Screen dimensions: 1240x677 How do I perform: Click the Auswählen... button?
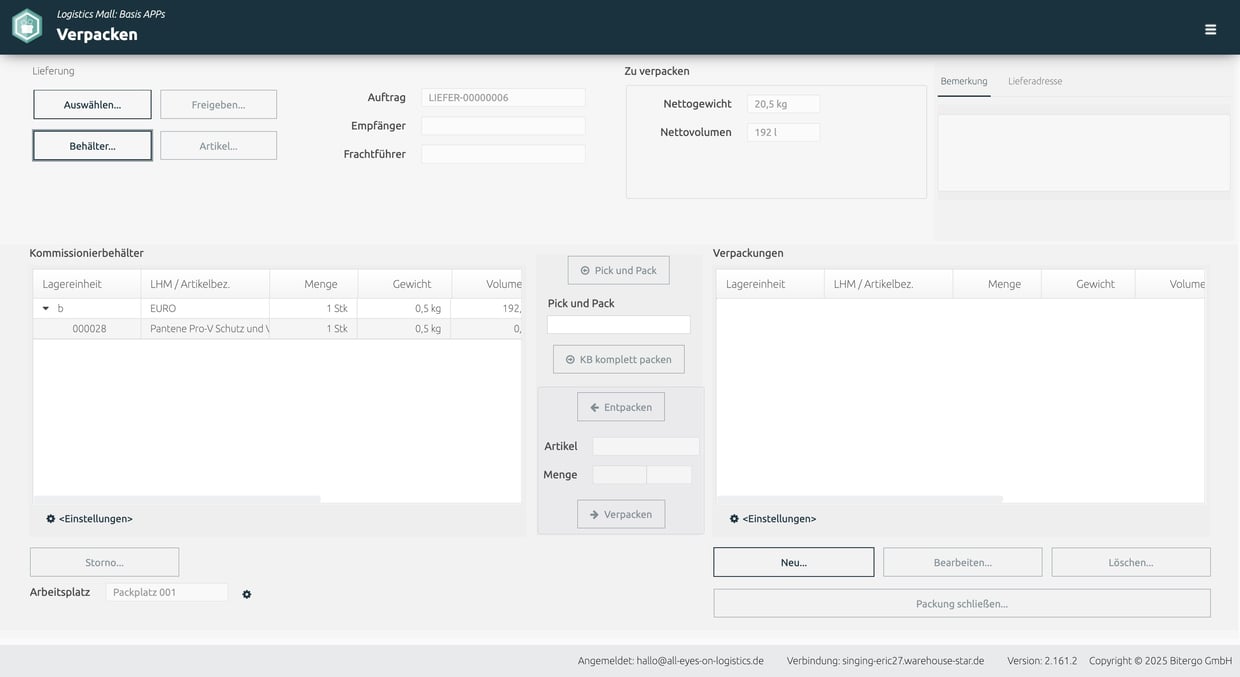[x=92, y=105]
